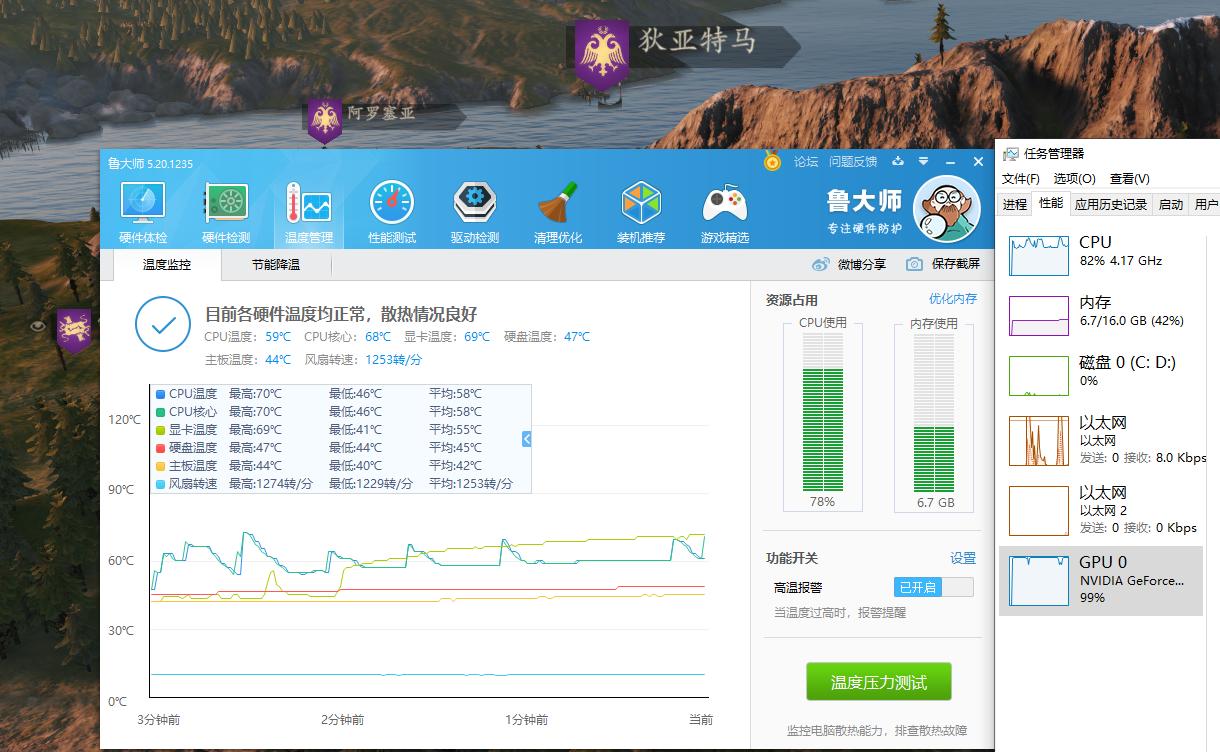Click the blue checkmark status circle
The height and width of the screenshot is (752, 1220).
point(163,324)
